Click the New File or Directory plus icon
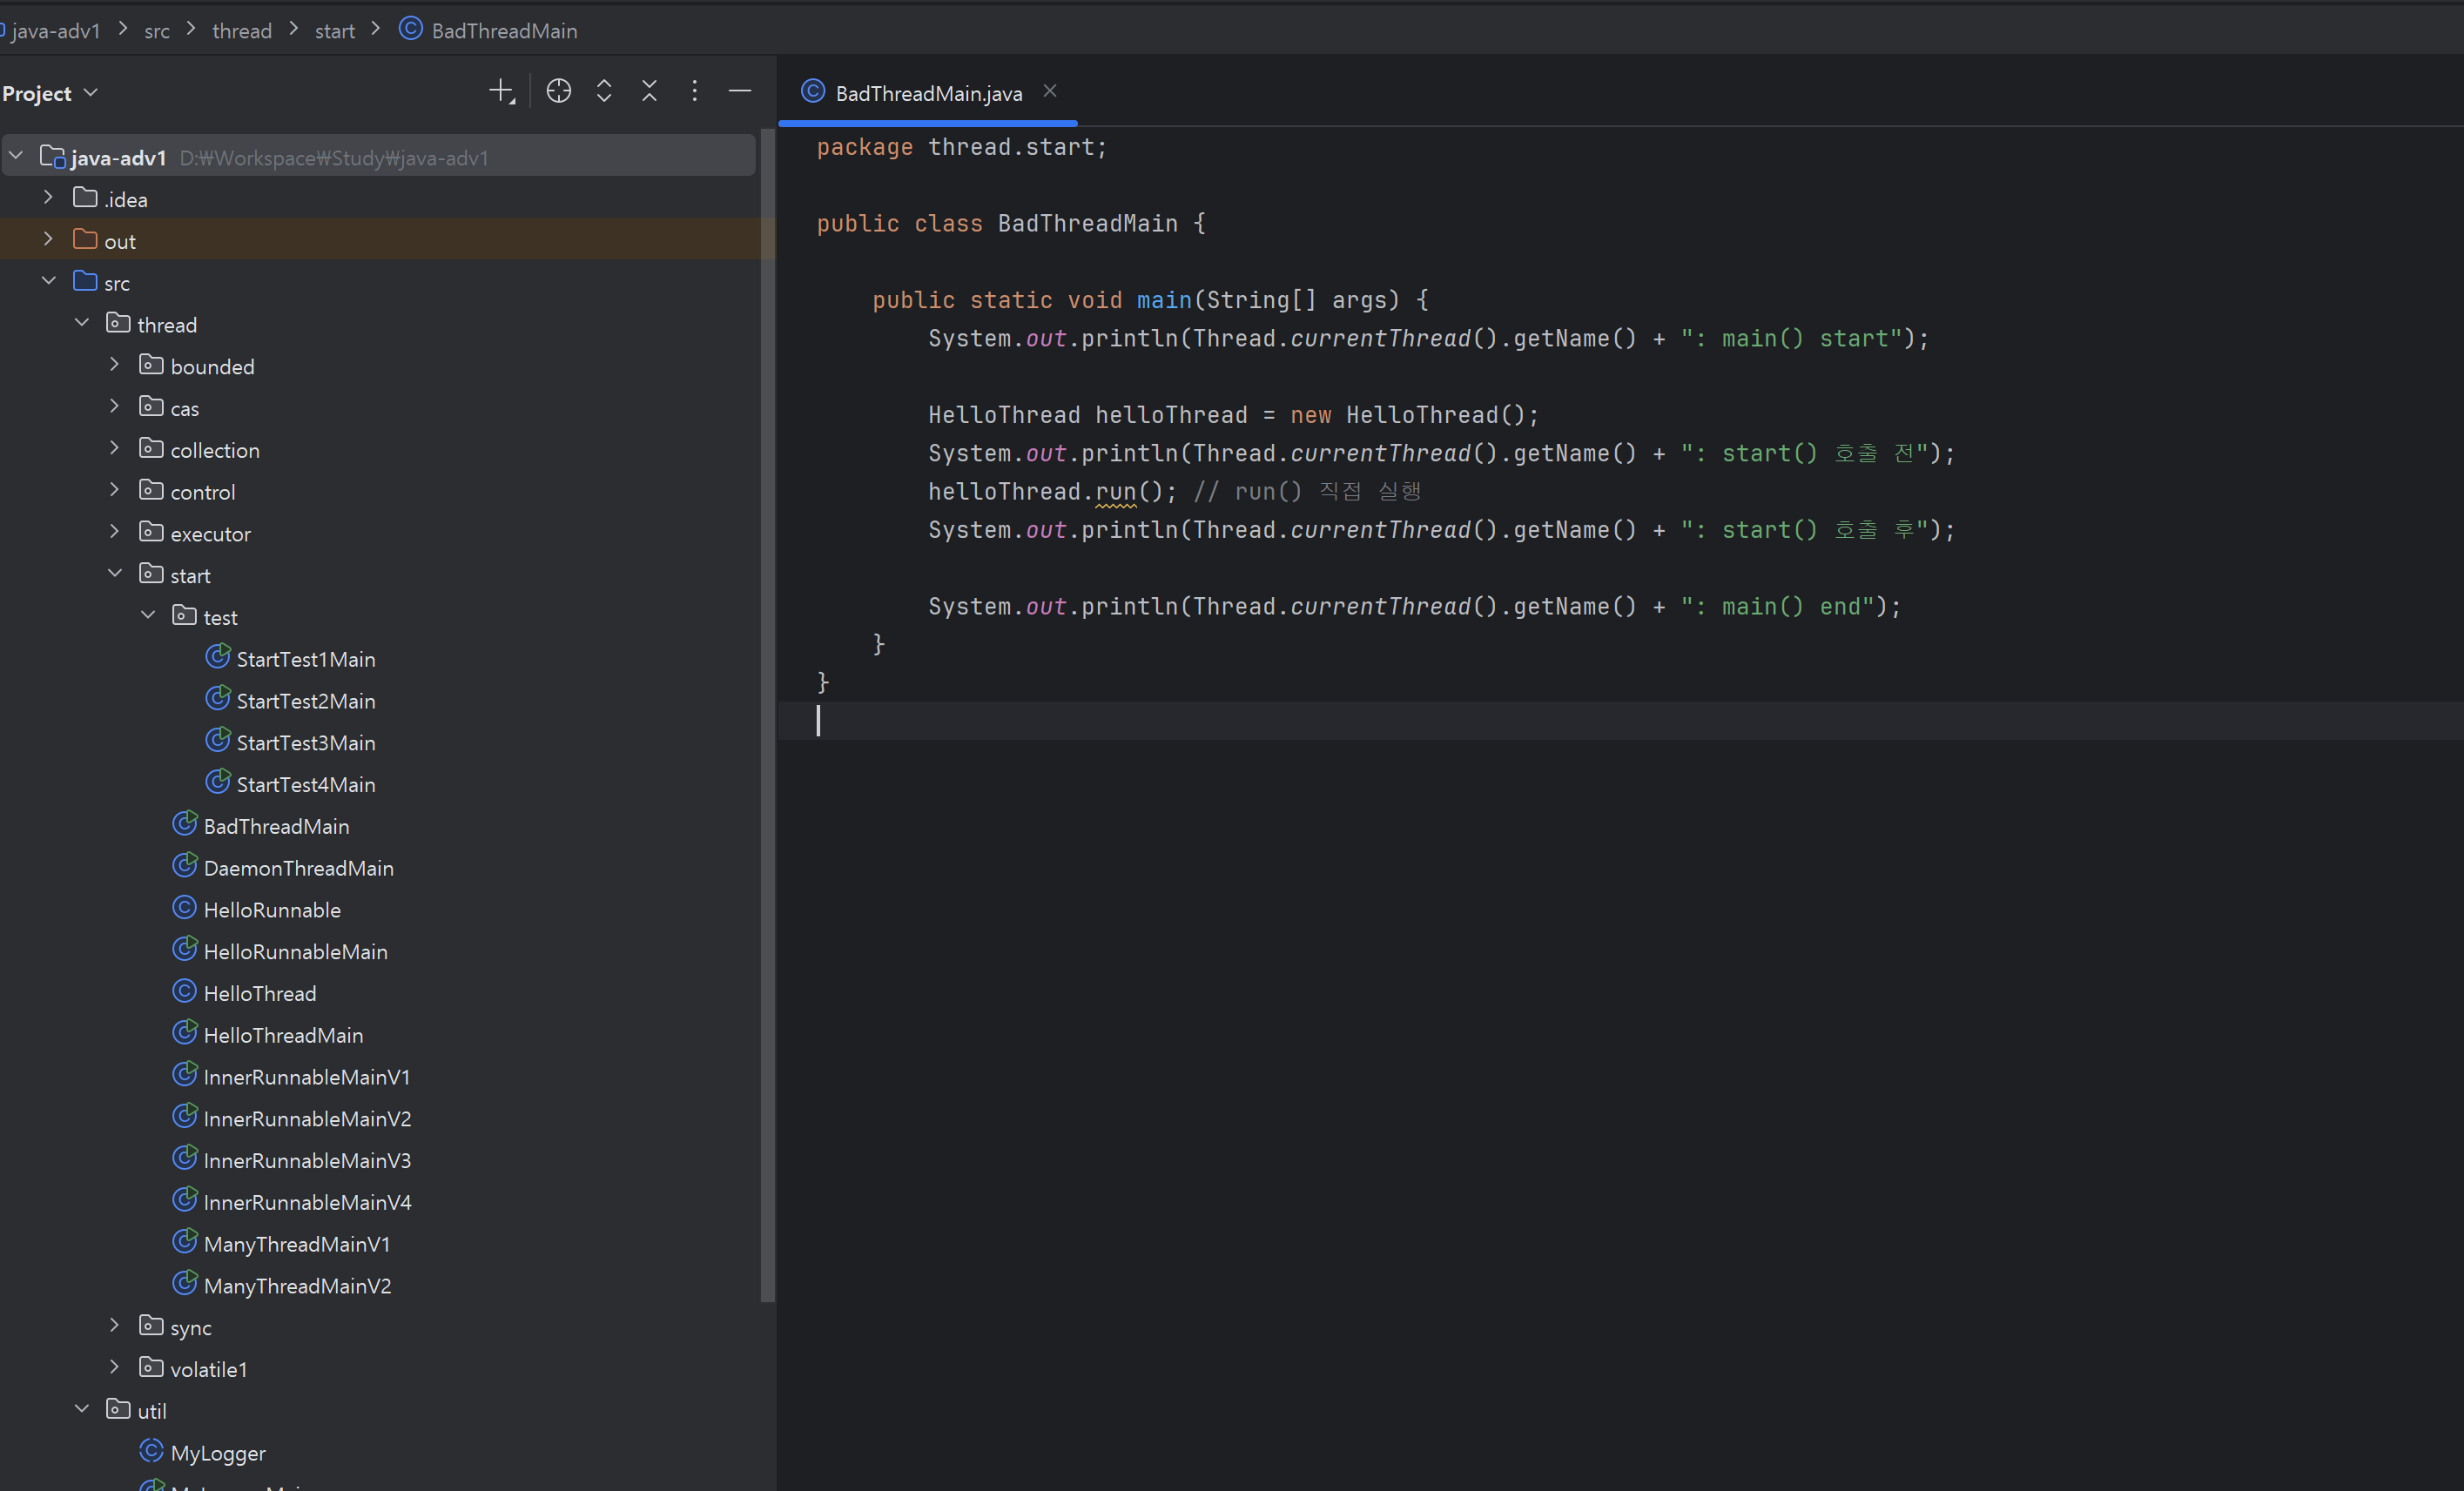 [502, 92]
